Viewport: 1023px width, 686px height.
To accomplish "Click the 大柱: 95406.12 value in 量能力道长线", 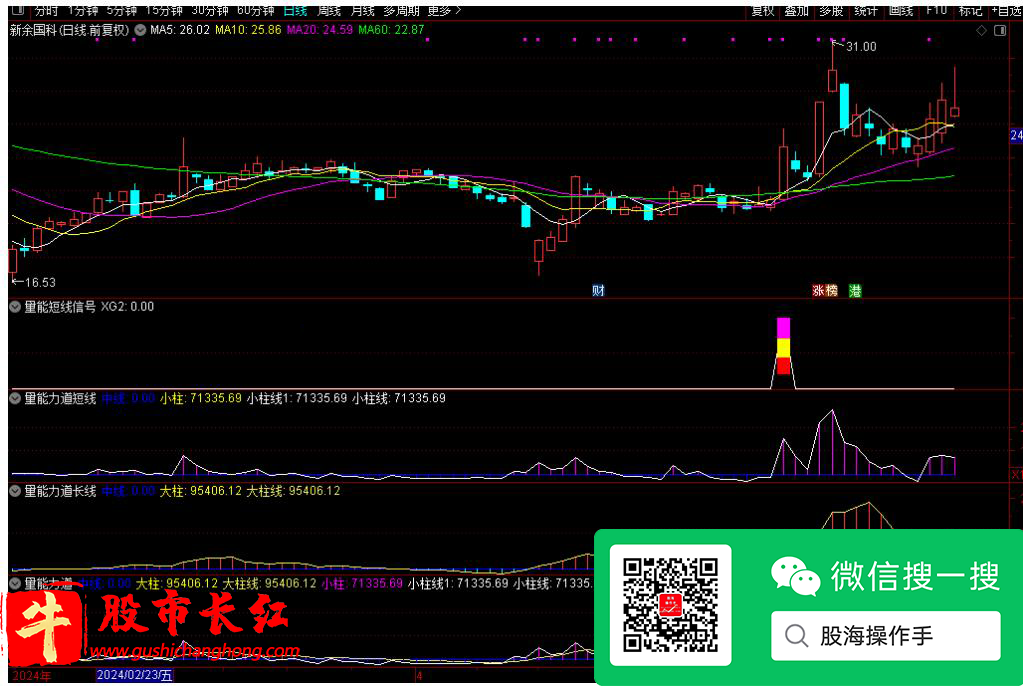I will (201, 491).
